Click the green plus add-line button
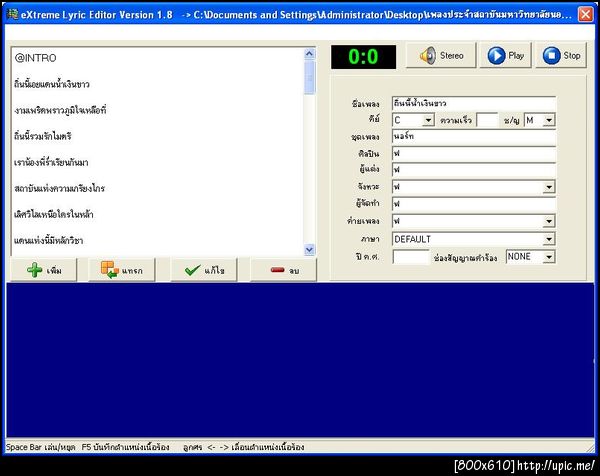600x476 pixels. click(x=44, y=270)
